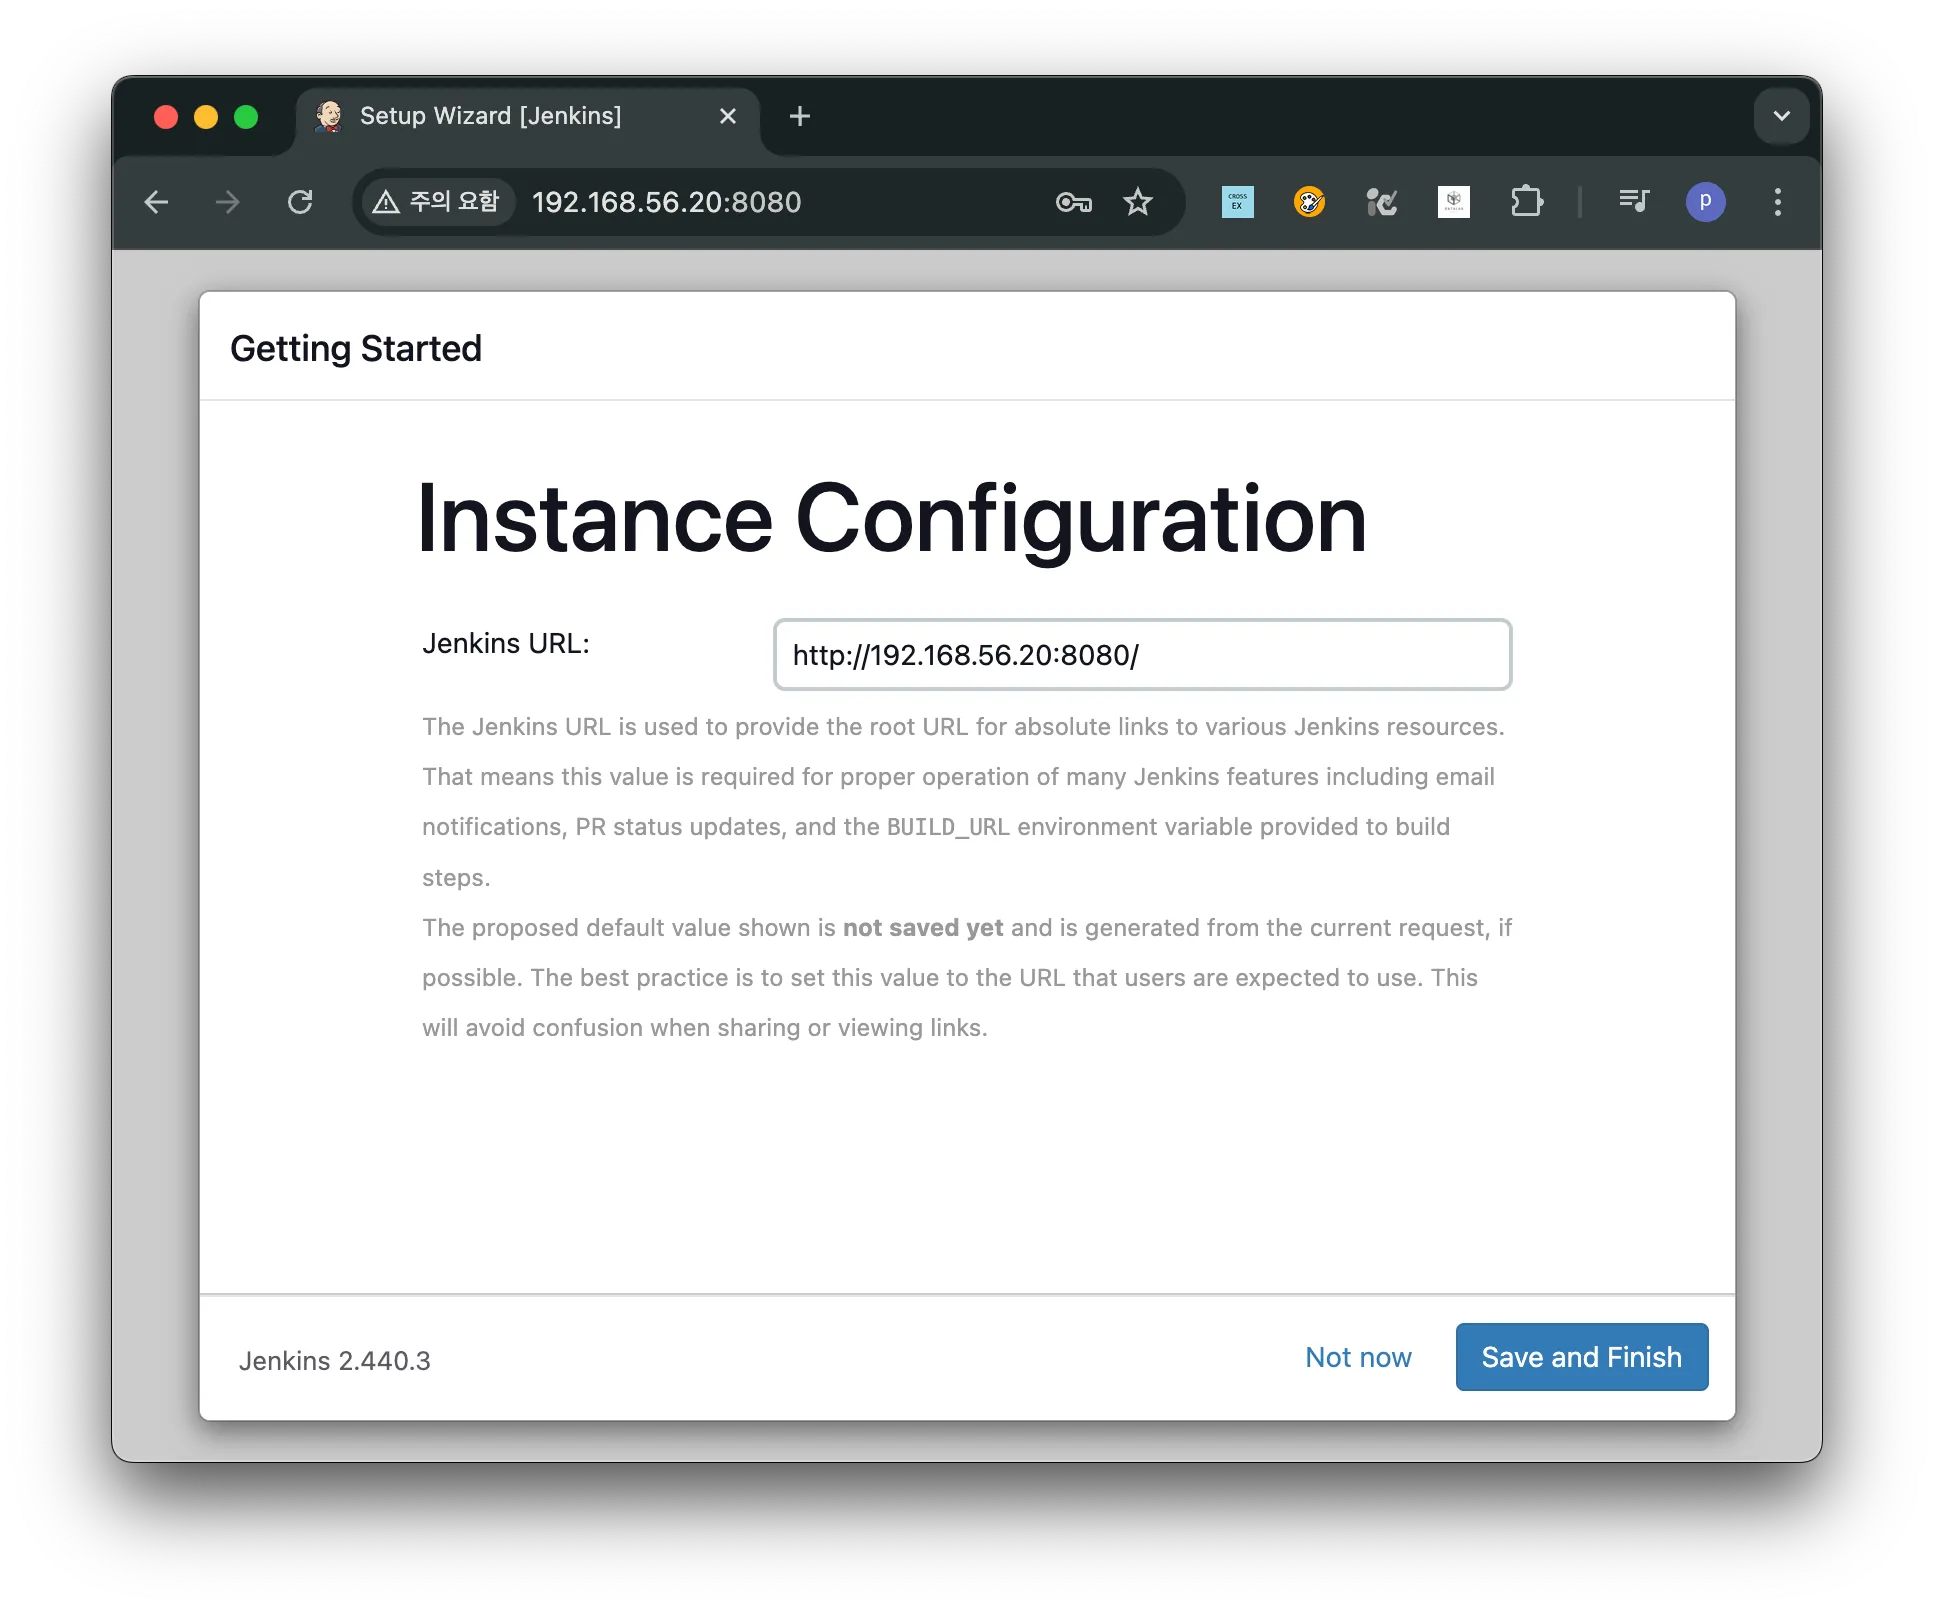Viewport: 1934px width, 1610px height.
Task: Open Chrome's three-dot menu
Action: (1777, 202)
